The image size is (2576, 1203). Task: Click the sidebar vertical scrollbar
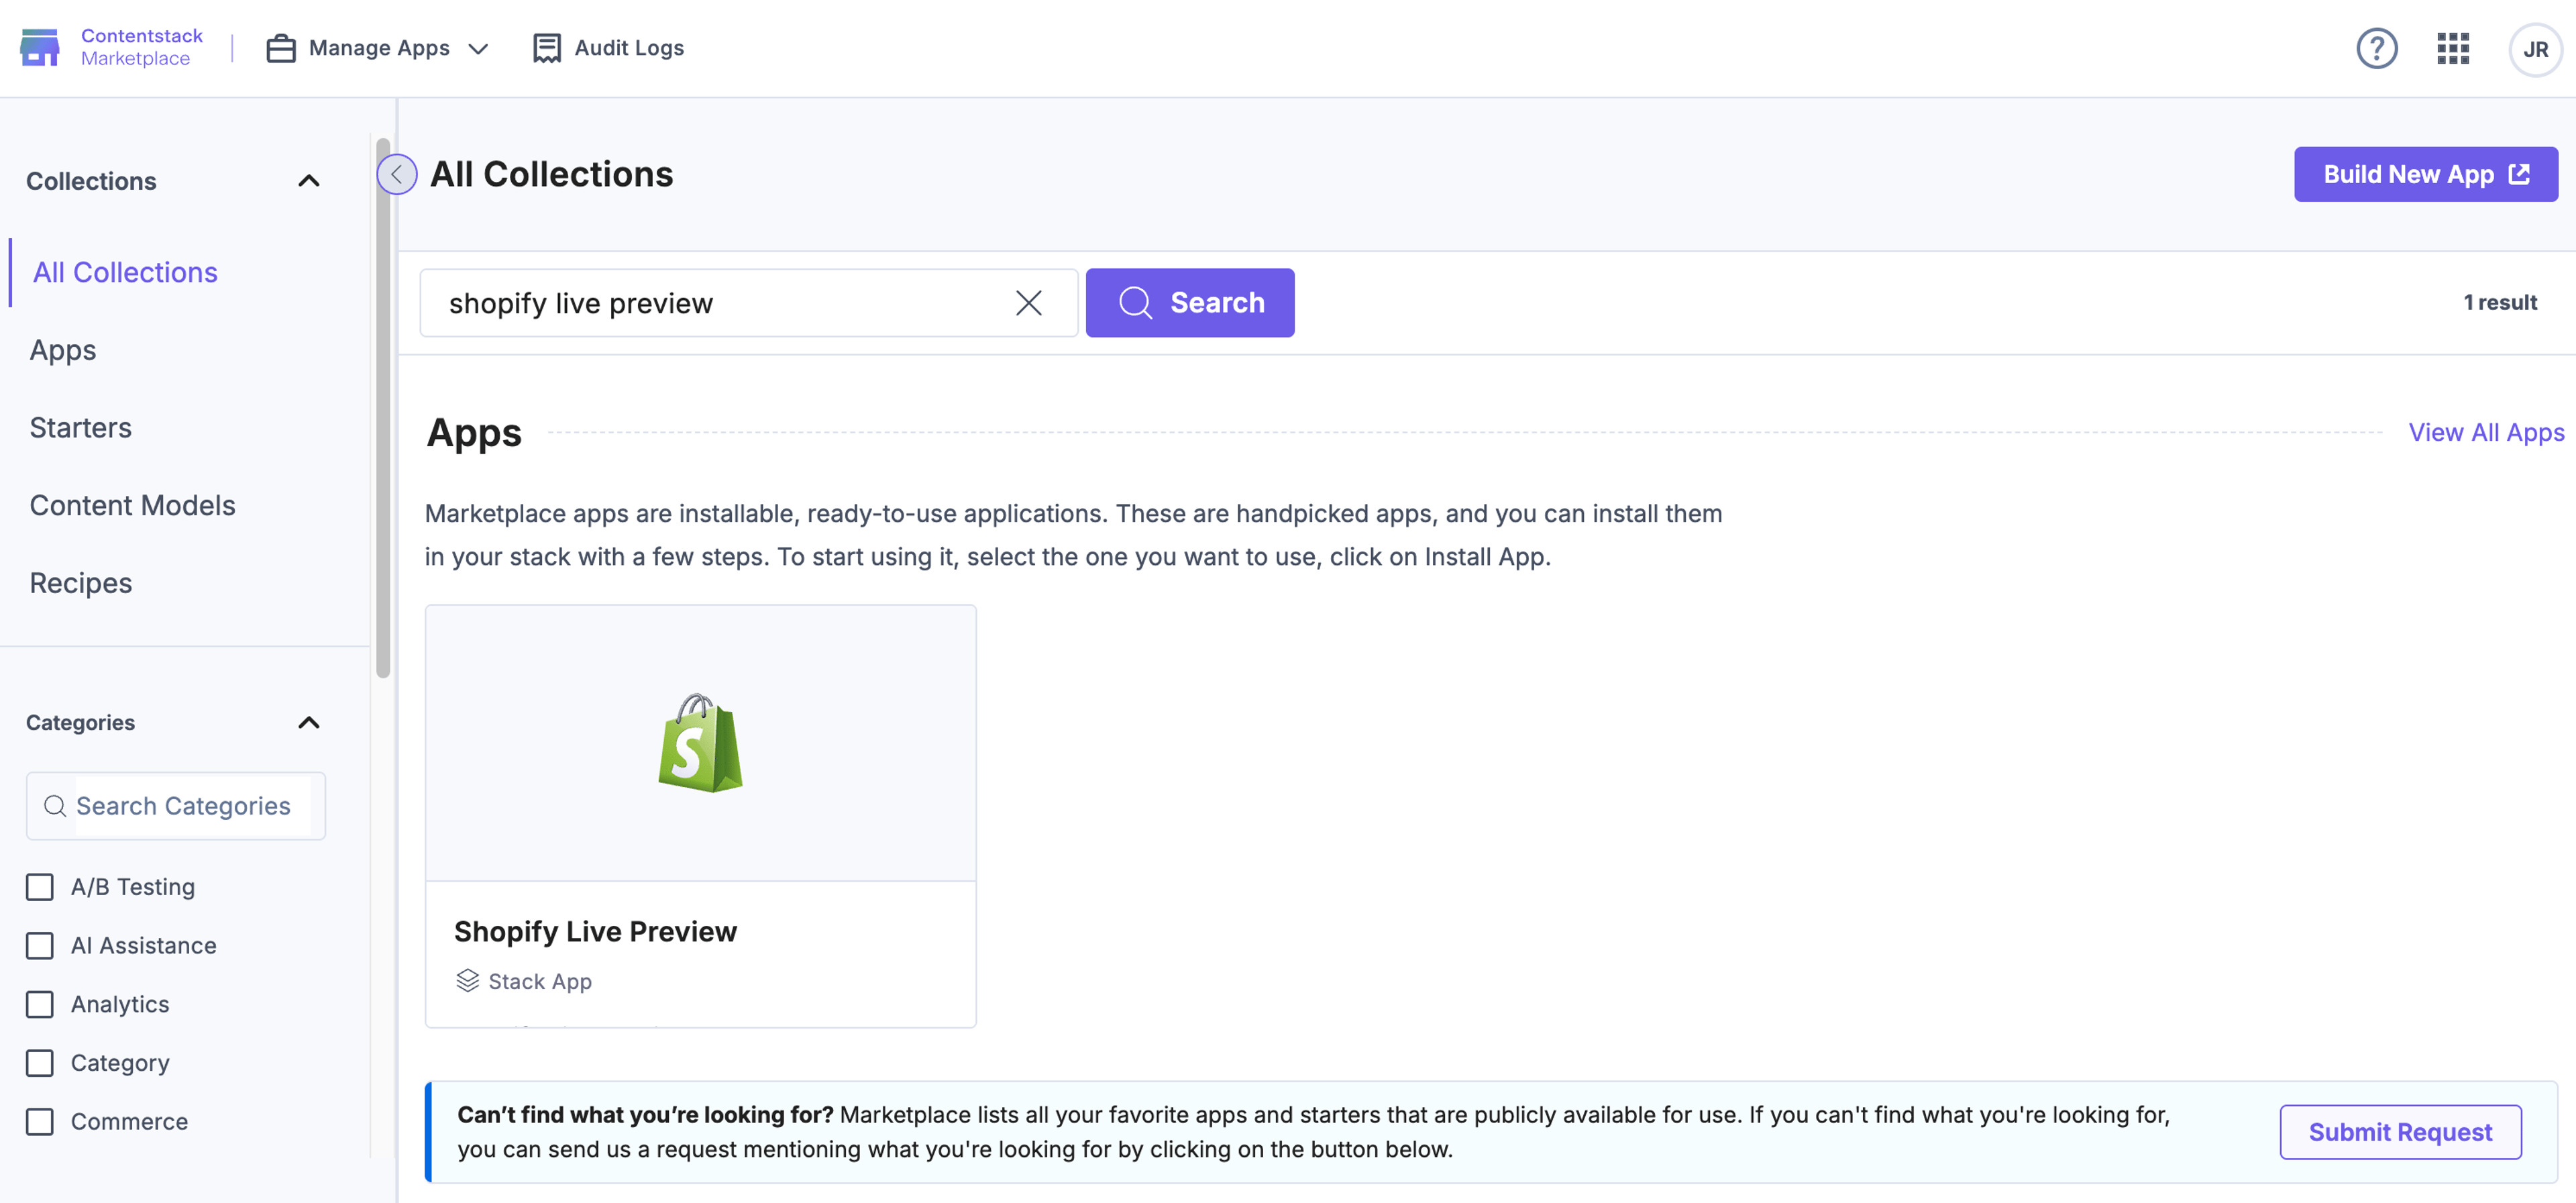pyautogui.click(x=383, y=408)
